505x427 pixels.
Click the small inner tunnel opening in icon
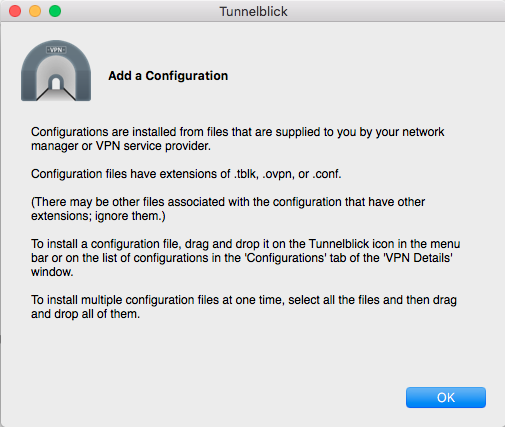click(56, 82)
